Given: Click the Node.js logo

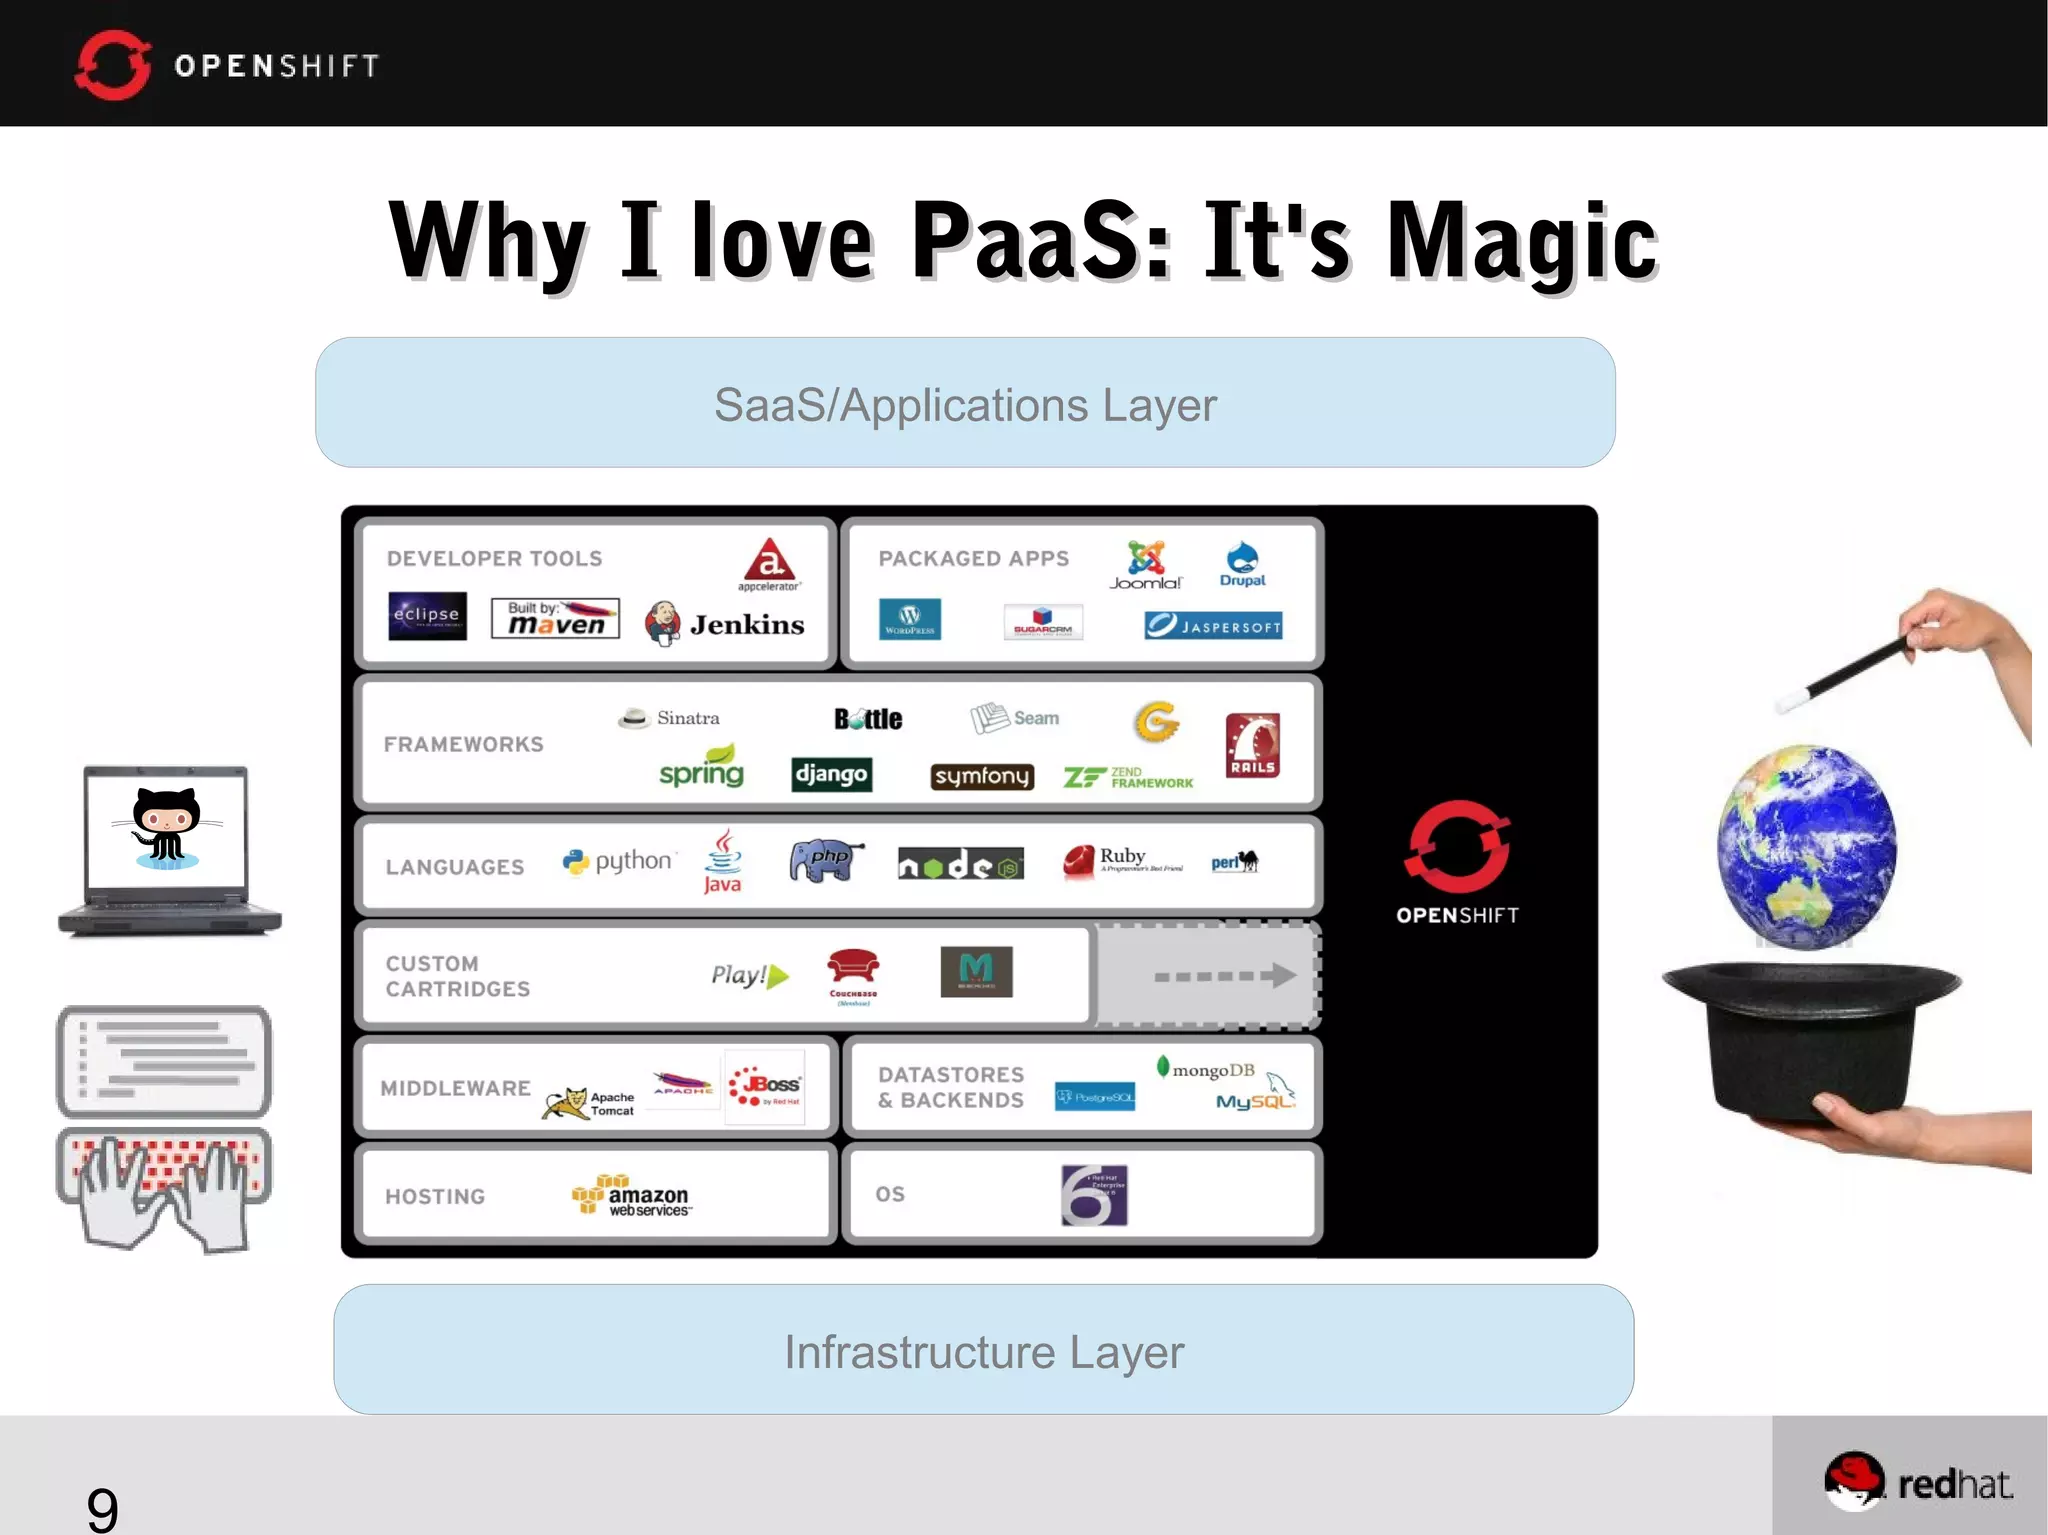Looking at the screenshot, I should (961, 863).
